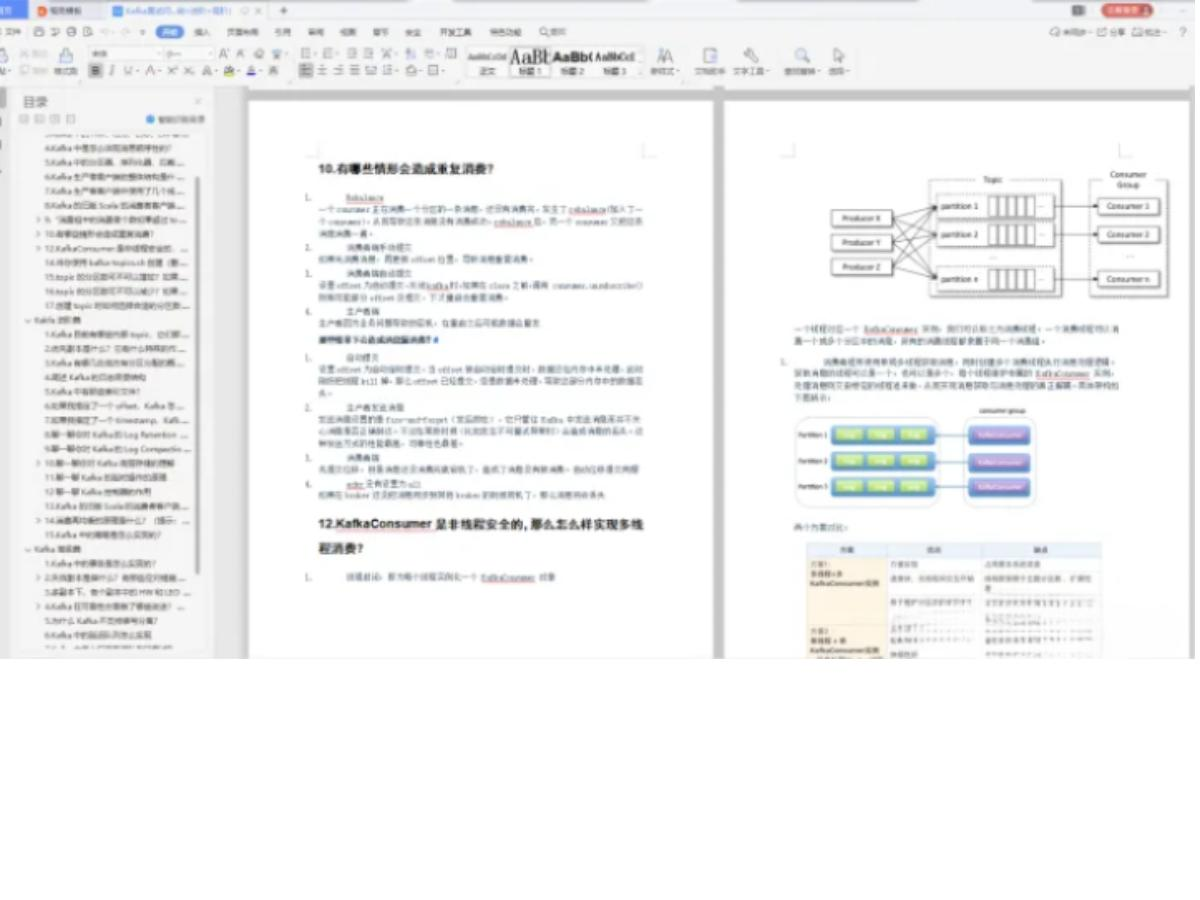The height and width of the screenshot is (900, 1200).
Task: Click the search box in ribbon tab row
Action: (x=552, y=32)
